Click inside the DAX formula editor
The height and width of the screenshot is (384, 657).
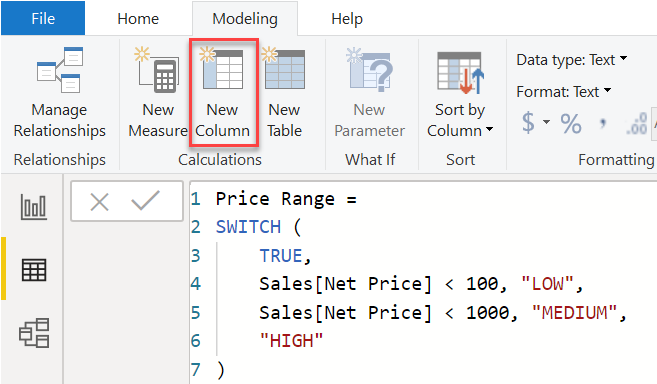coord(423,283)
